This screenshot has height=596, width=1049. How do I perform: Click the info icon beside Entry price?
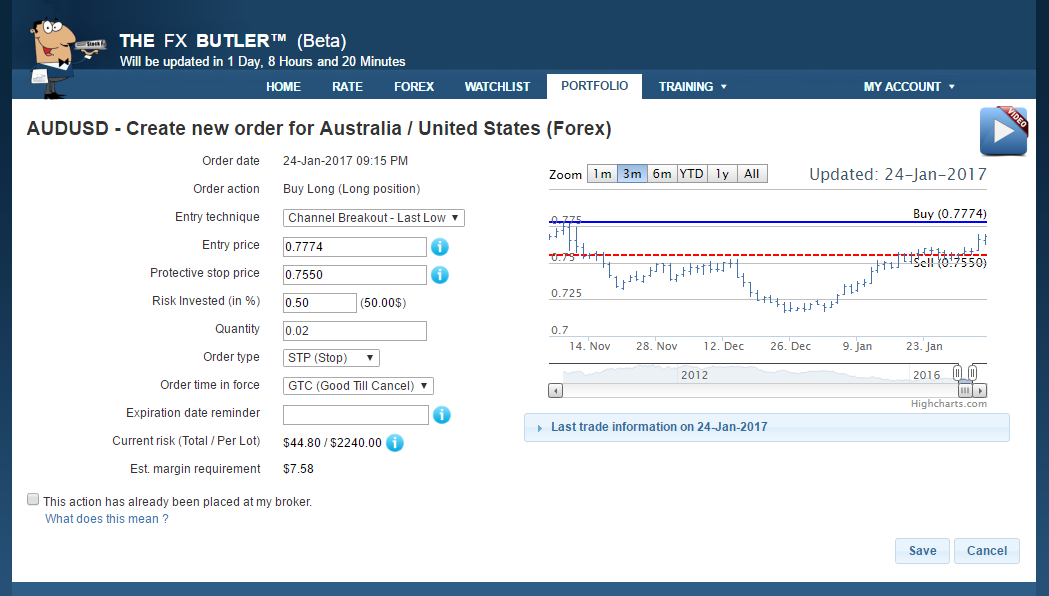tap(440, 247)
